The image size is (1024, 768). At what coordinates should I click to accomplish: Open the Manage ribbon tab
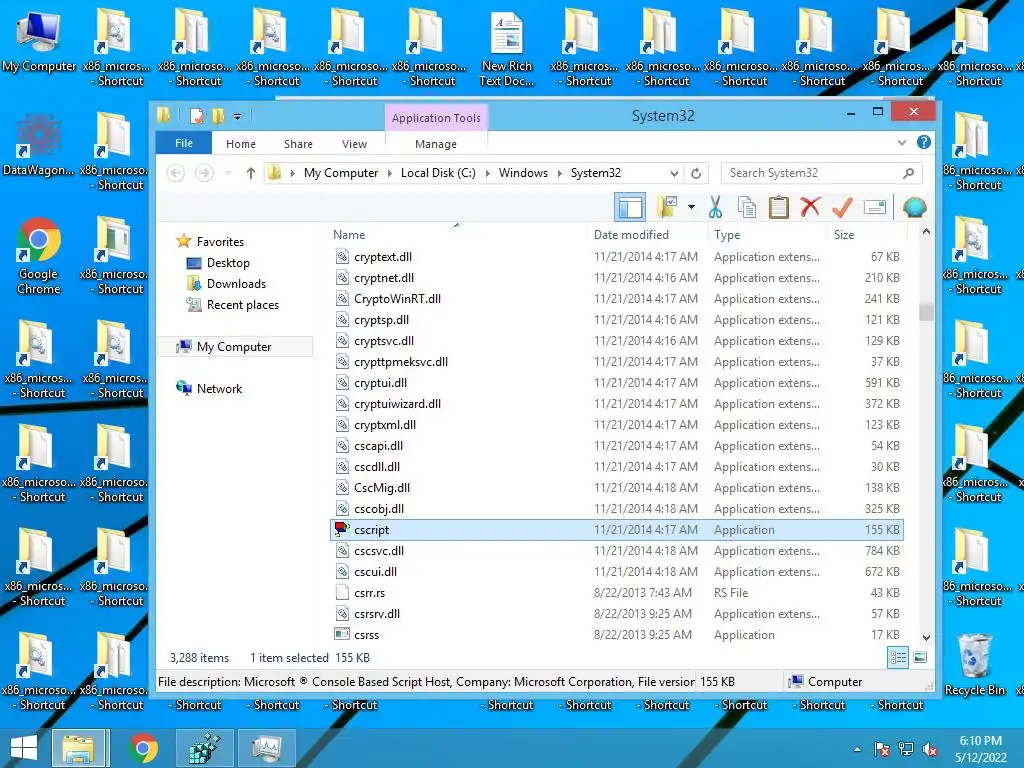tap(436, 144)
